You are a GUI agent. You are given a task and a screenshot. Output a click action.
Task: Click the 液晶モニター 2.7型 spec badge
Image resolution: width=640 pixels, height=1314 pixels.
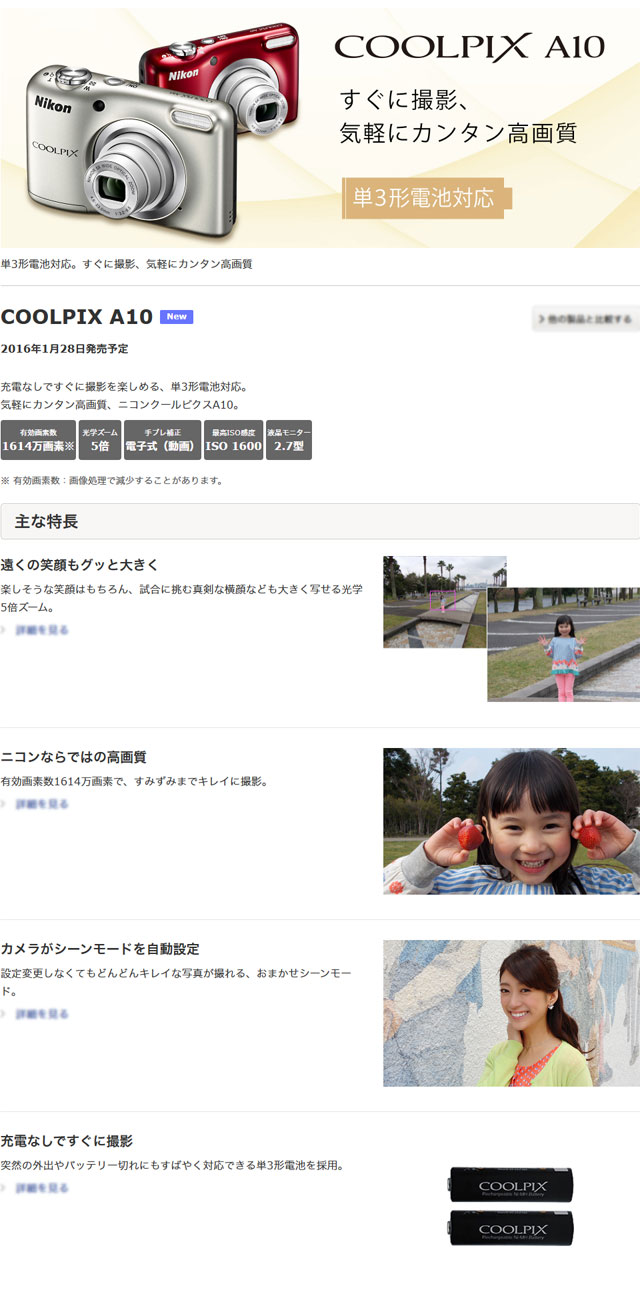[288, 440]
